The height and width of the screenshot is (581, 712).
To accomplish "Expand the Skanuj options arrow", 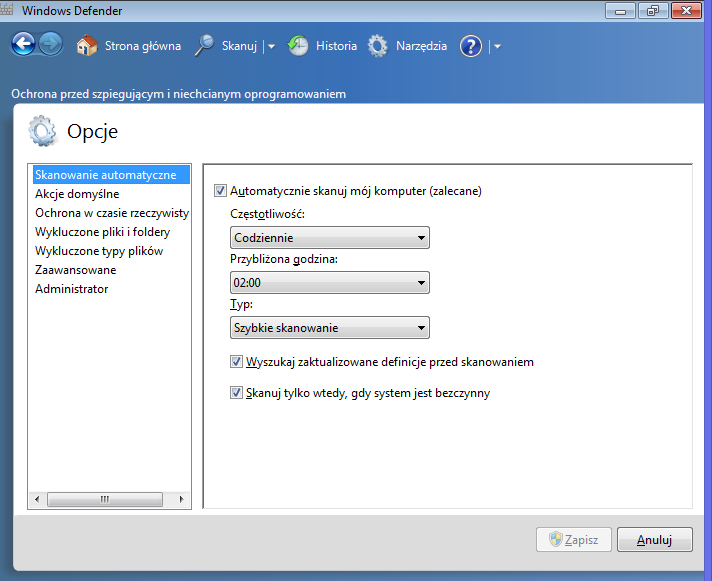I will [272, 46].
